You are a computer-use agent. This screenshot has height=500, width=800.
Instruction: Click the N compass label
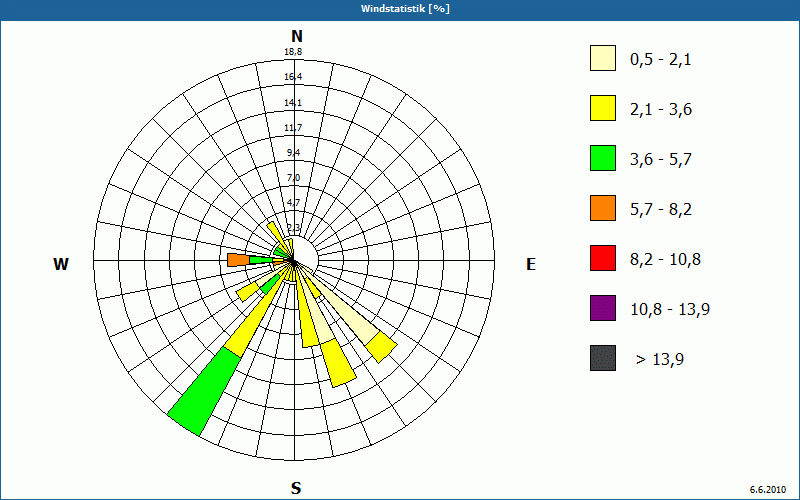[x=297, y=36]
